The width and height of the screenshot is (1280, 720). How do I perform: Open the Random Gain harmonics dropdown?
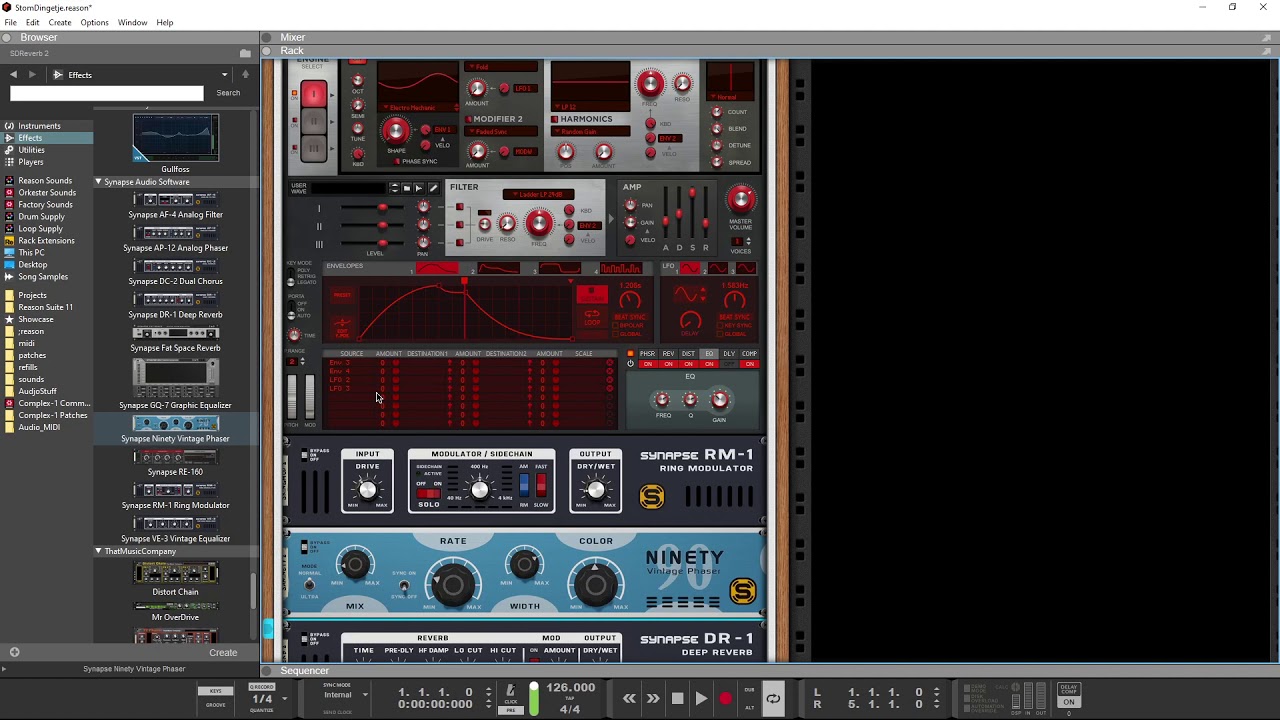point(590,131)
